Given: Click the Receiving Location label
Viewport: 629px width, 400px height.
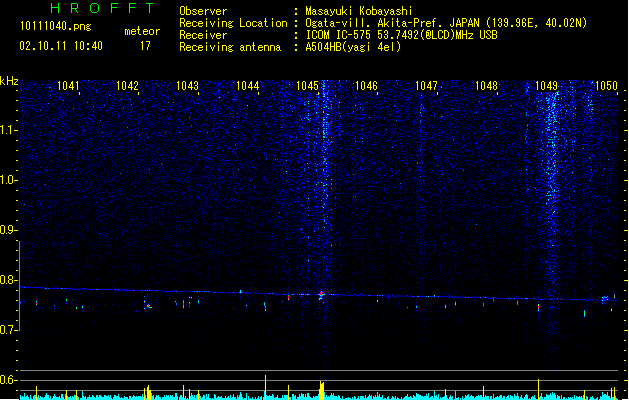Looking at the screenshot, I should coord(233,23).
